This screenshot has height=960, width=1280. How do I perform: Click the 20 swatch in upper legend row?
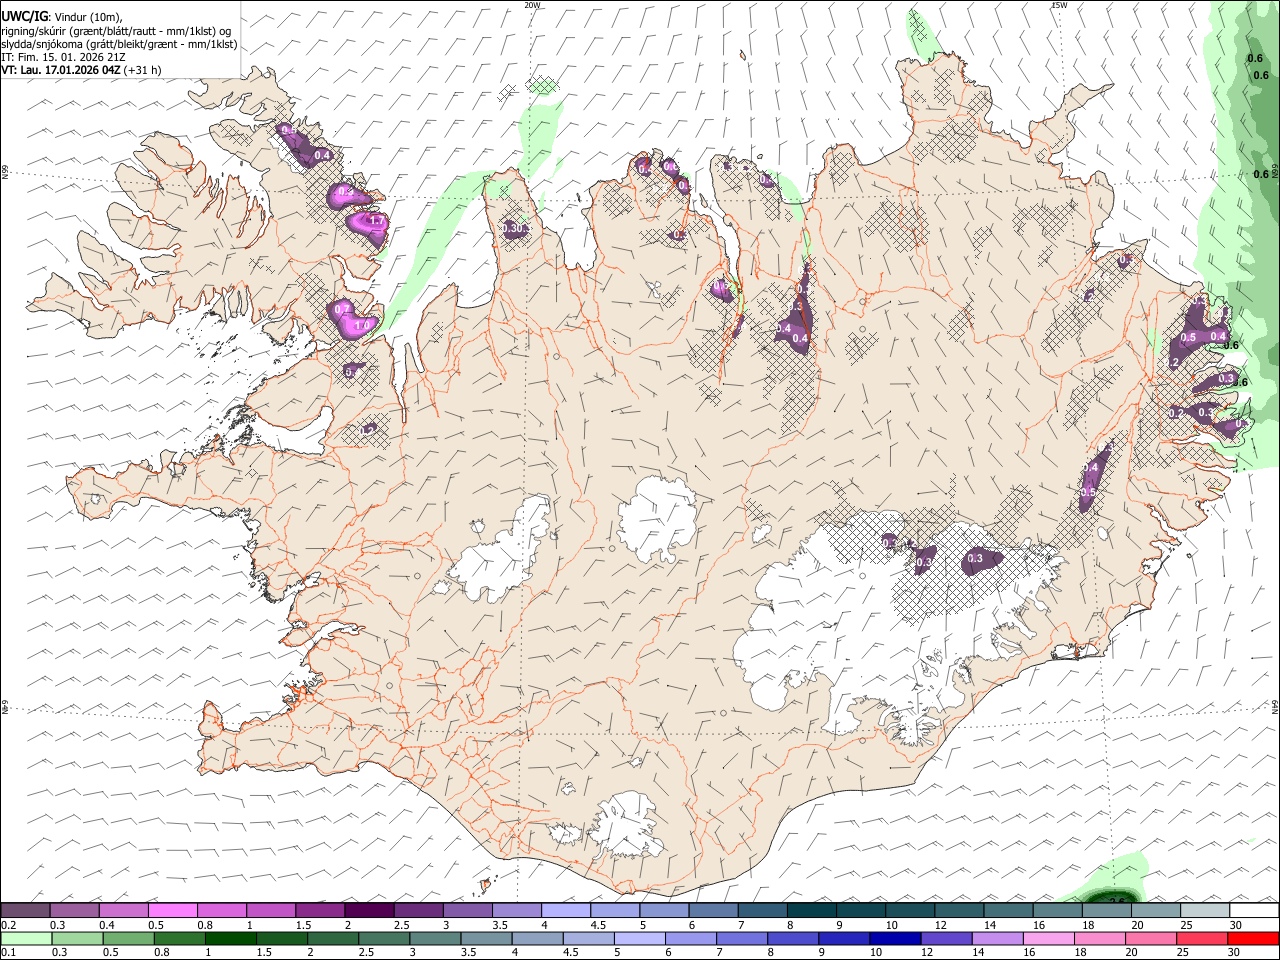click(x=1157, y=910)
